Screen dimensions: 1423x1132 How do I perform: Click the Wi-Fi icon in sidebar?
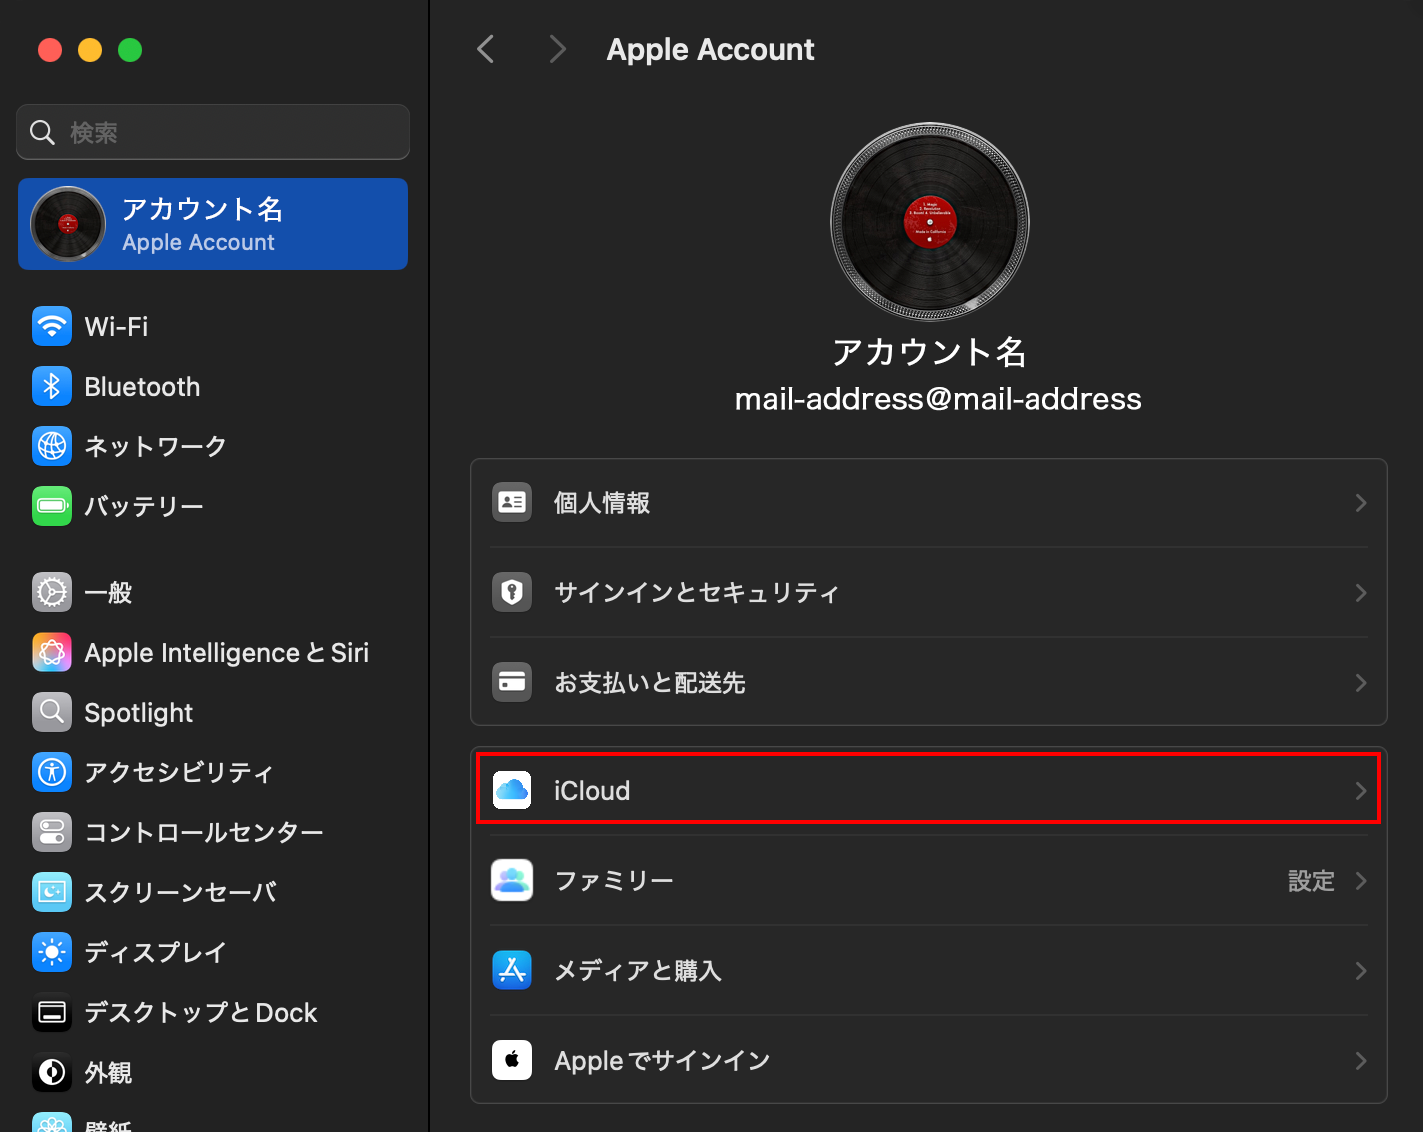coord(52,326)
